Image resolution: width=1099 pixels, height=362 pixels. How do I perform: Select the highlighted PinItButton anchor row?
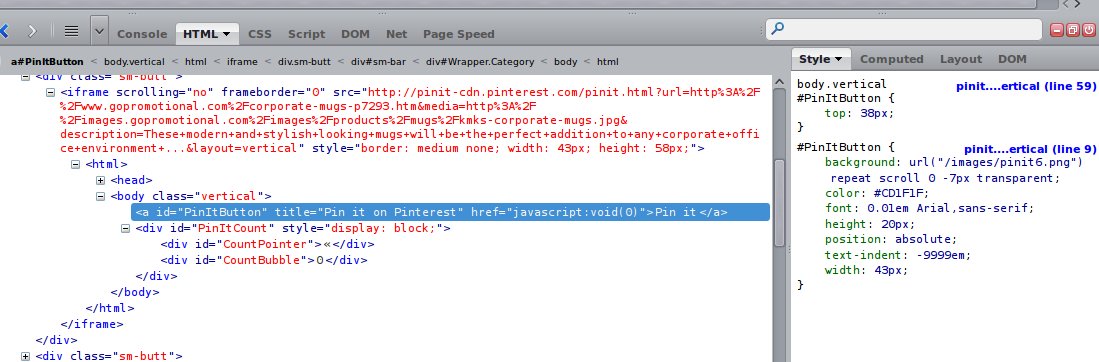(x=450, y=212)
